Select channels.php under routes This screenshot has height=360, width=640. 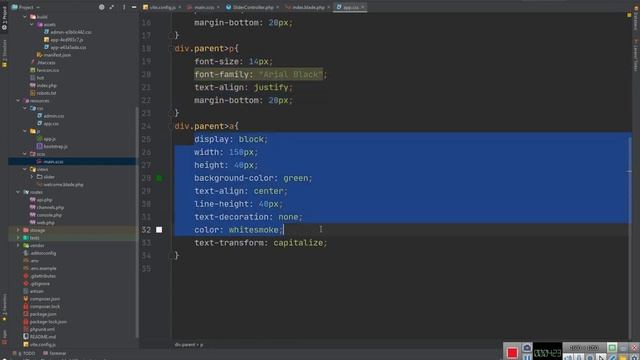click(x=46, y=208)
